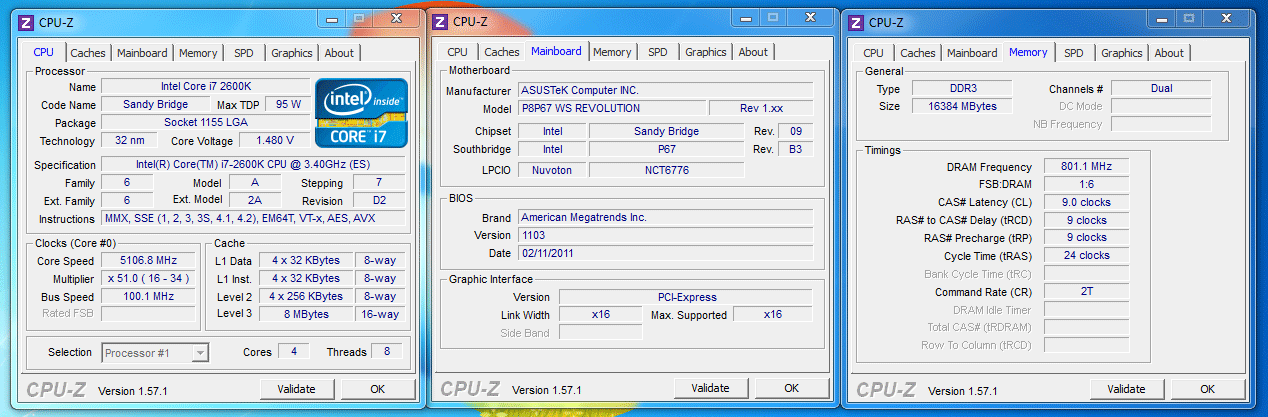This screenshot has height=417, width=1268.
Task: Click OK in the CPU window
Action: click(377, 389)
